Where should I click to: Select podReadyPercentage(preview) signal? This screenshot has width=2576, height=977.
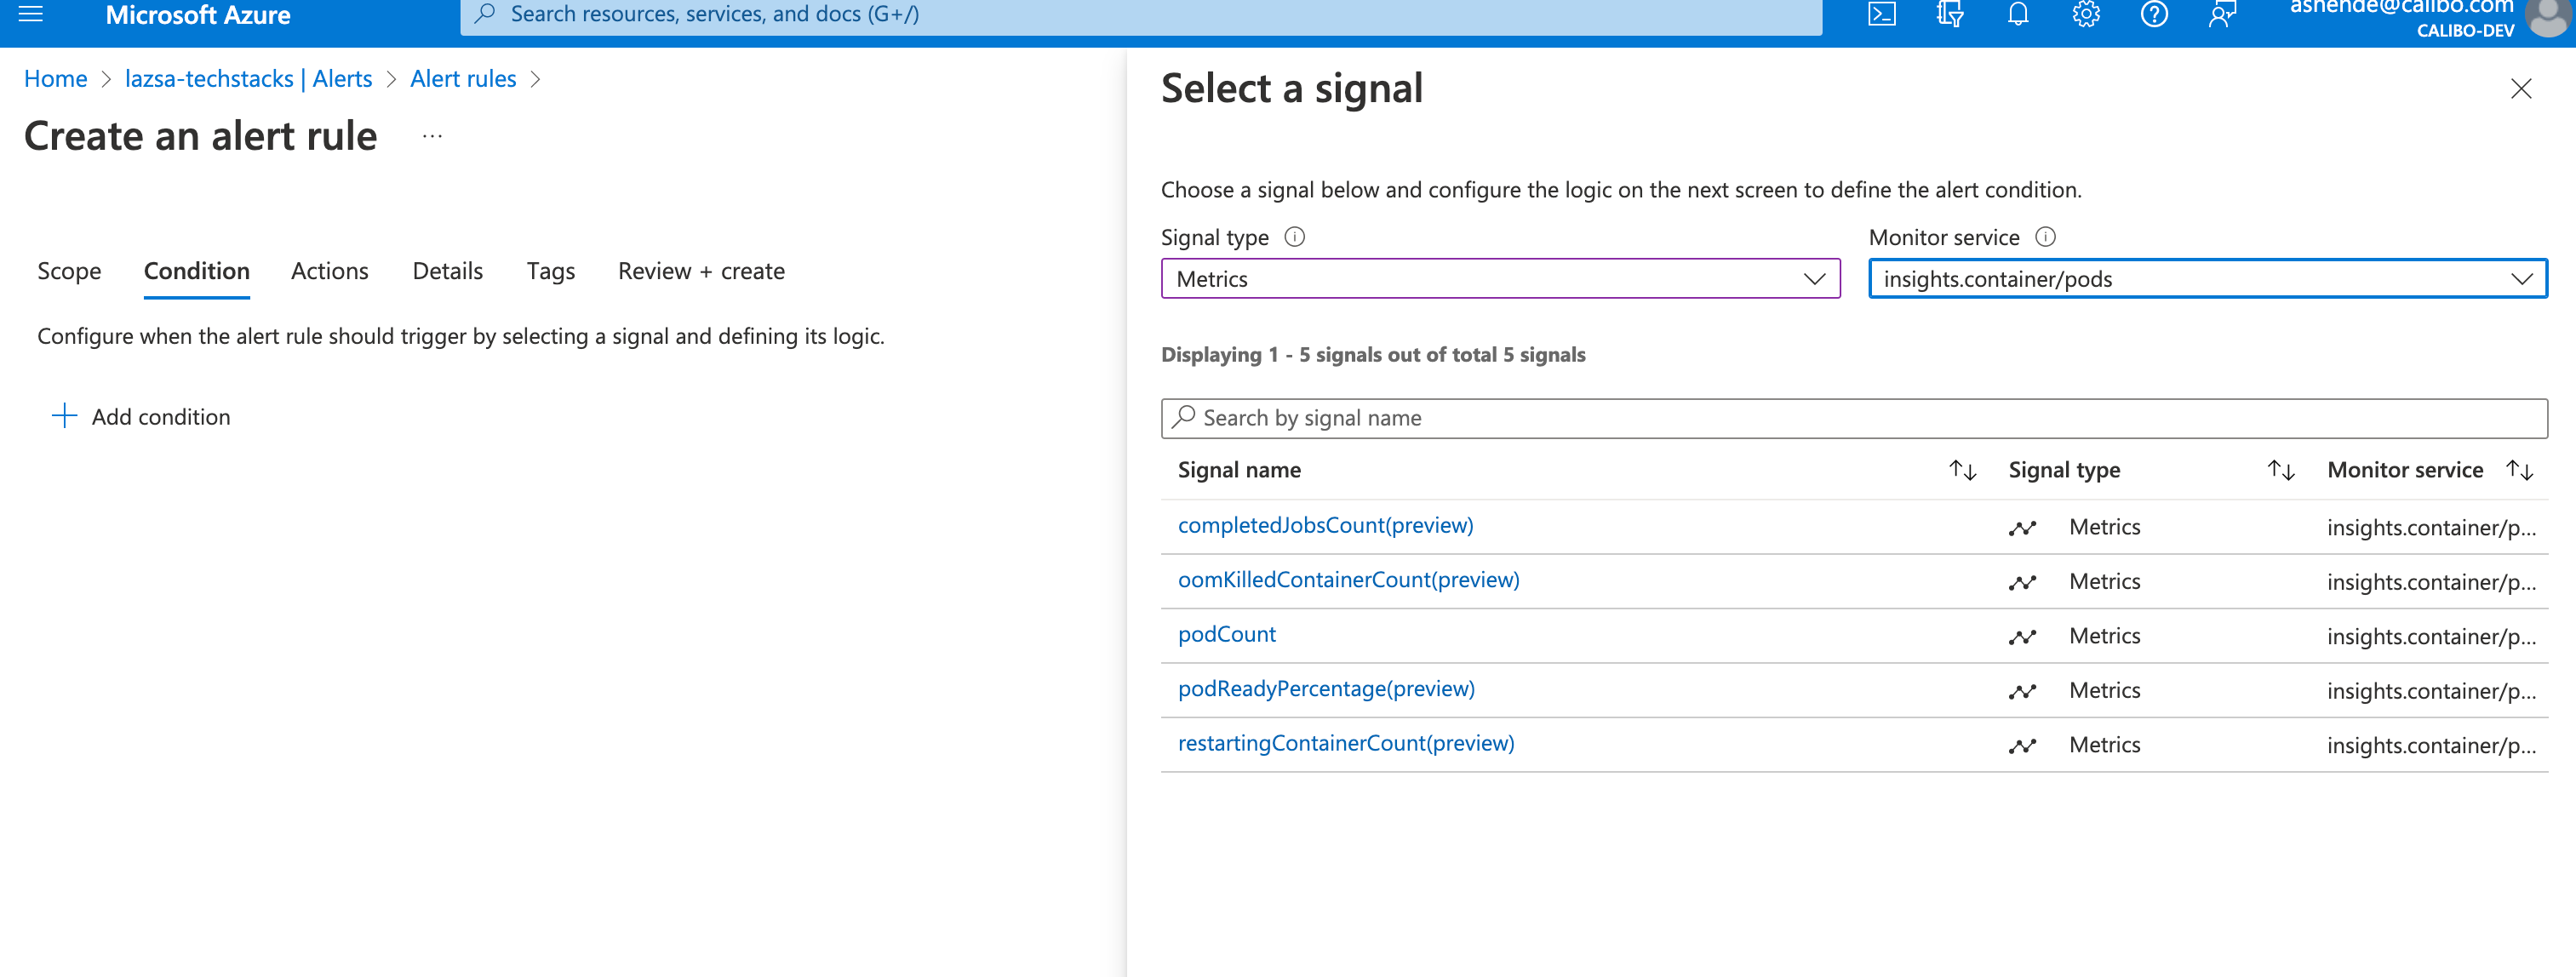pos(1326,689)
